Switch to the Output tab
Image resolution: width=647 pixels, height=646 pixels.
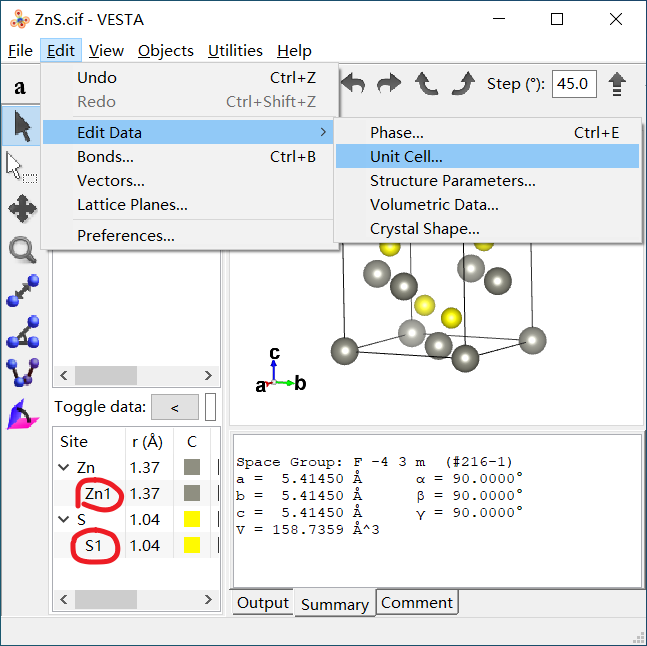[x=262, y=602]
